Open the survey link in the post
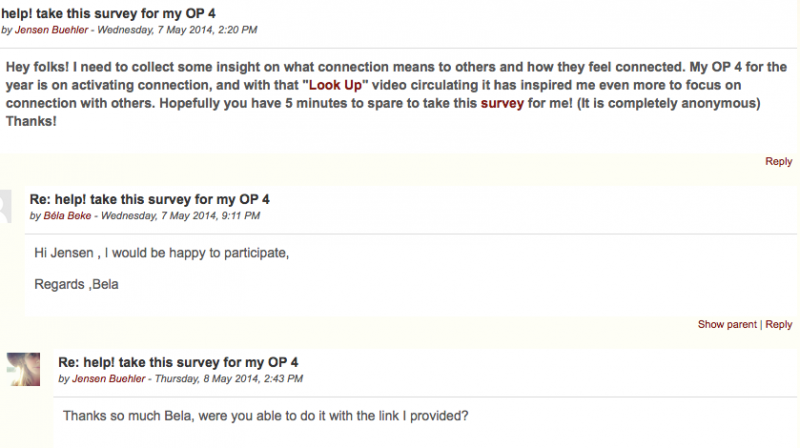The height and width of the screenshot is (448, 800). click(x=502, y=103)
